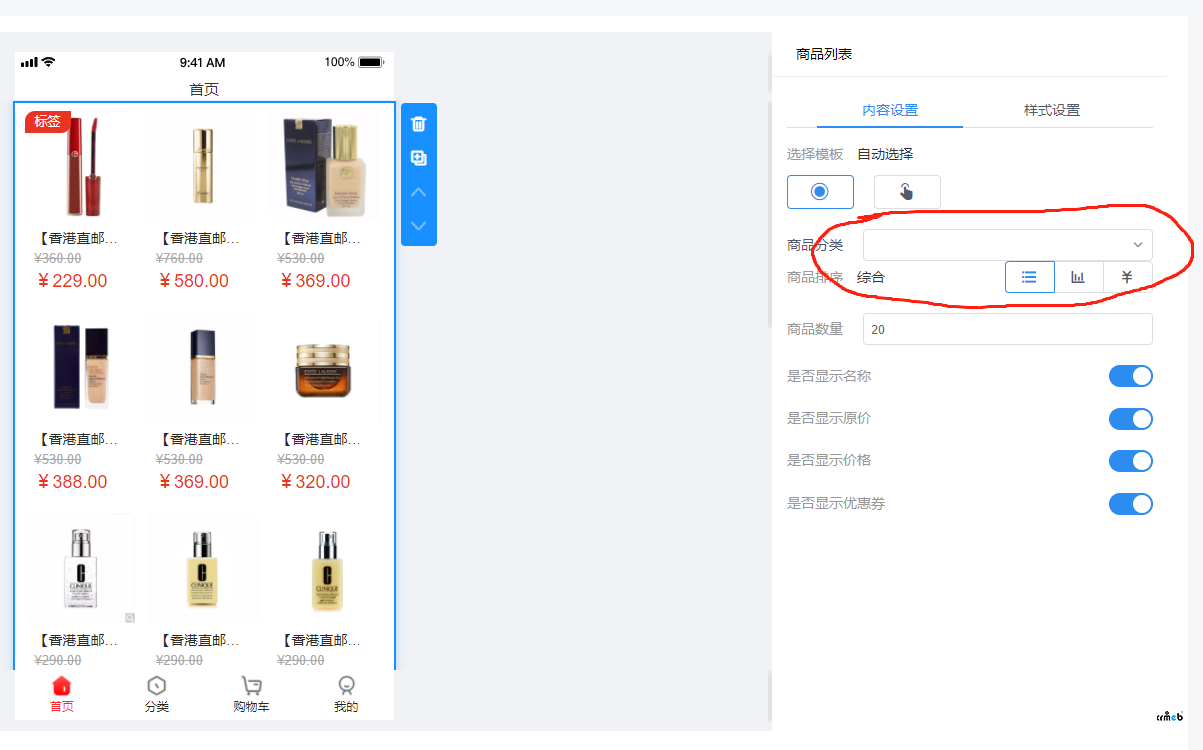Open the 商品分类 dropdown
1203x750 pixels.
click(x=1008, y=245)
